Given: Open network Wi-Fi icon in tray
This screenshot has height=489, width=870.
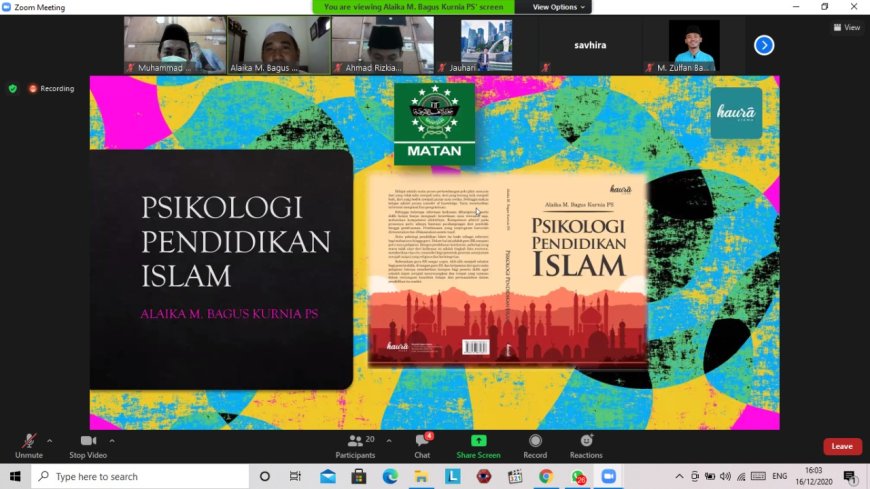Looking at the screenshot, I should coord(741,476).
